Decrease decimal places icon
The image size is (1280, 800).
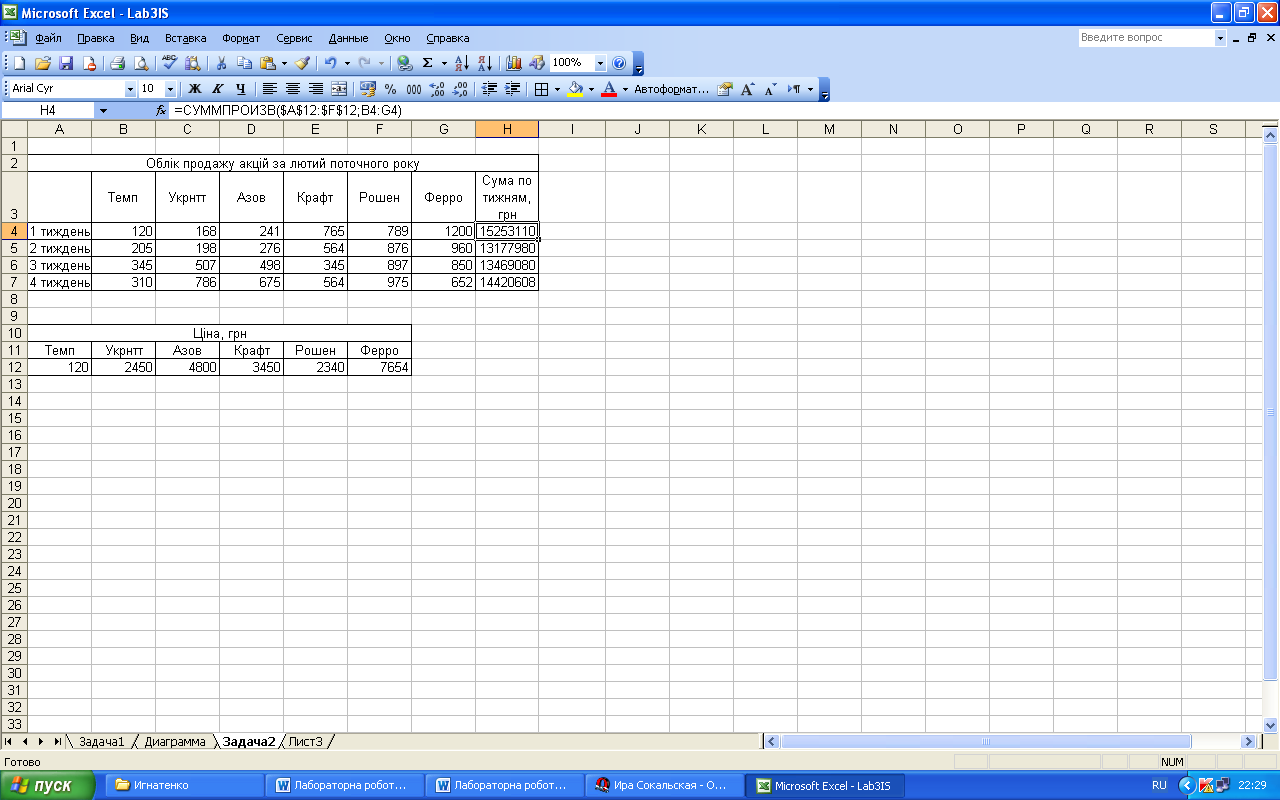point(460,89)
